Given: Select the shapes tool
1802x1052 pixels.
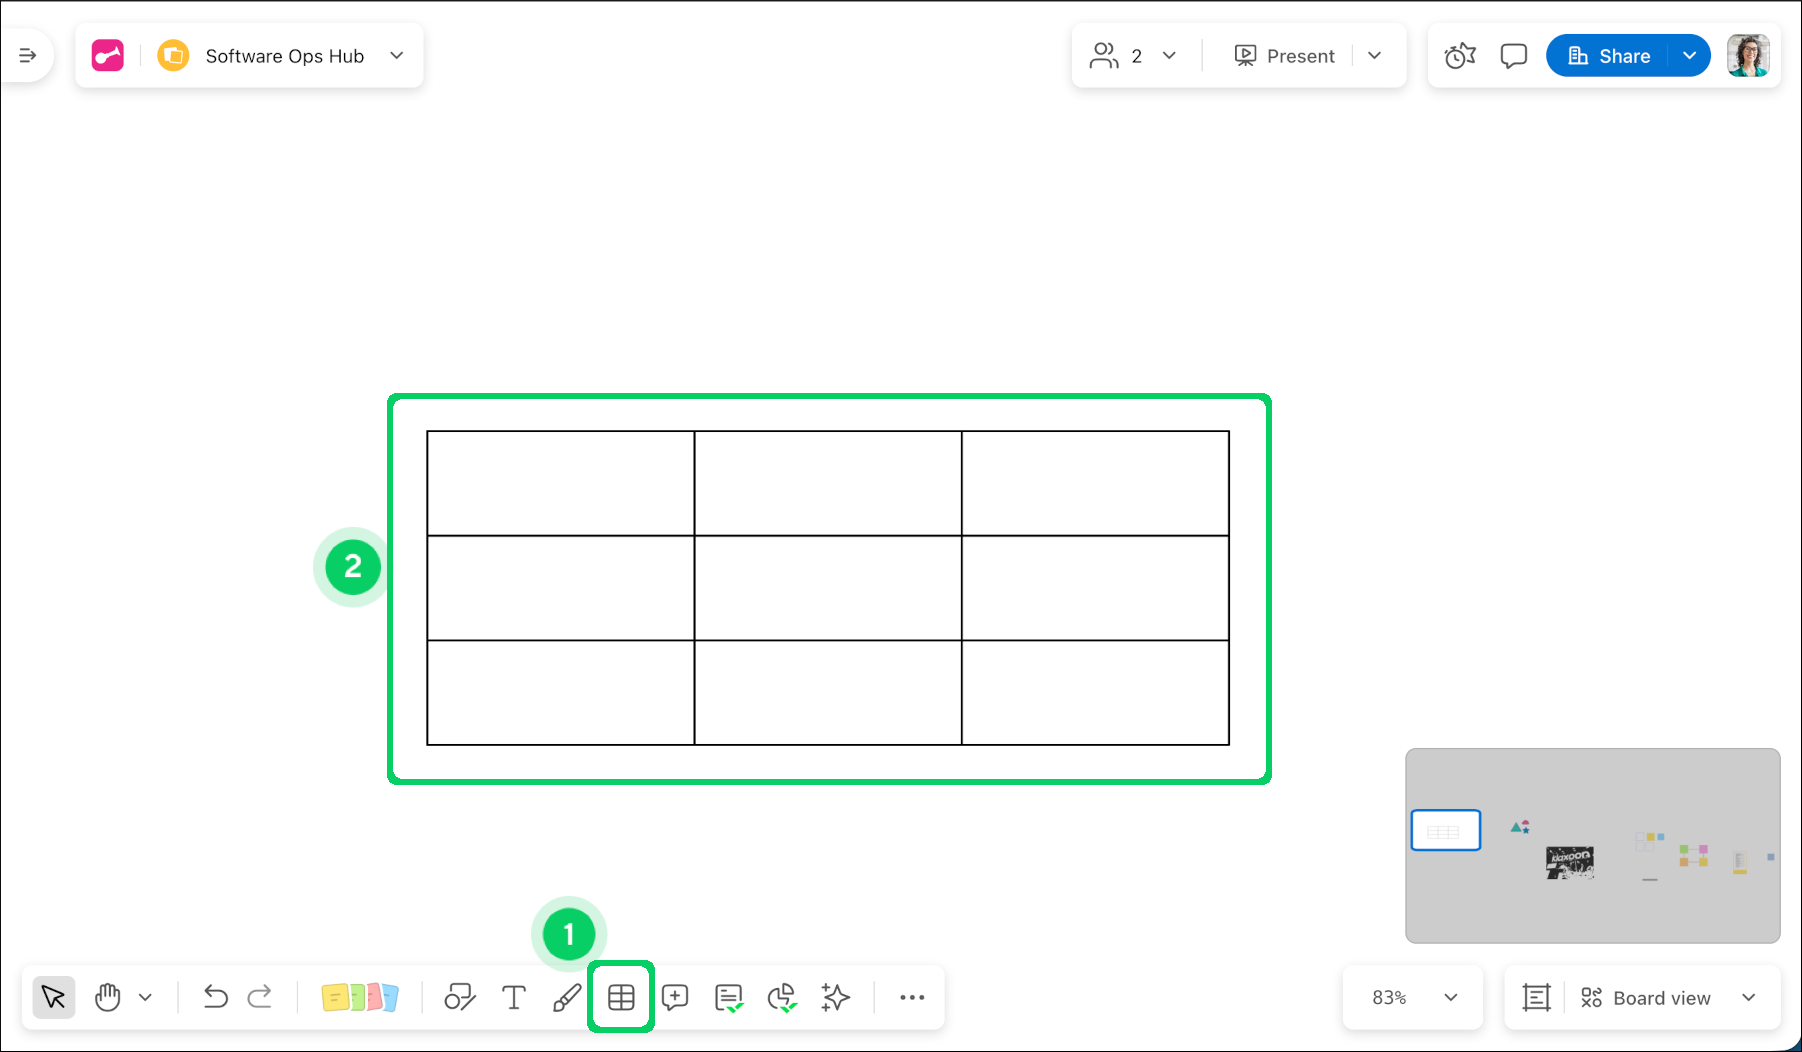Looking at the screenshot, I should 459,997.
